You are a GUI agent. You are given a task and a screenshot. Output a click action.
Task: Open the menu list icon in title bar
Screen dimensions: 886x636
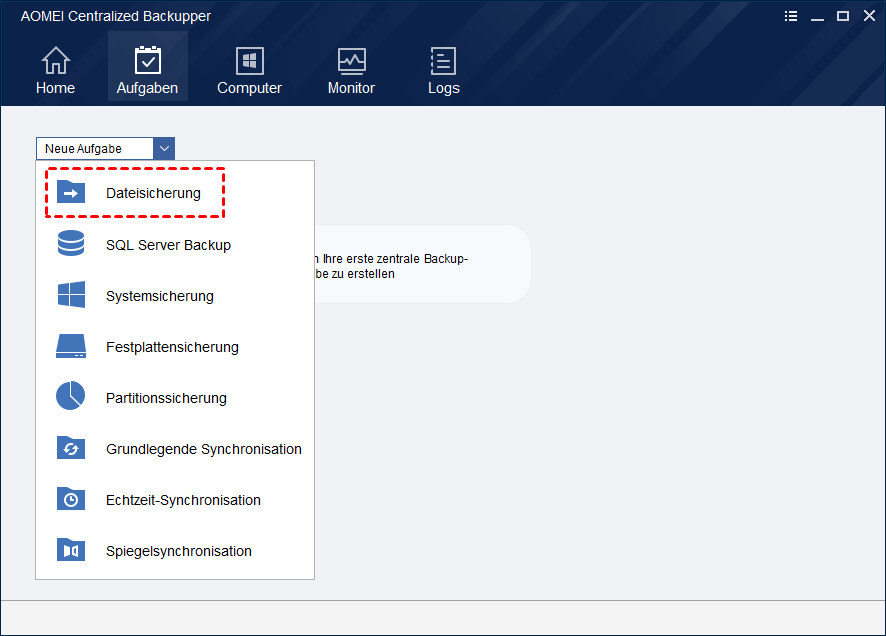(x=791, y=16)
